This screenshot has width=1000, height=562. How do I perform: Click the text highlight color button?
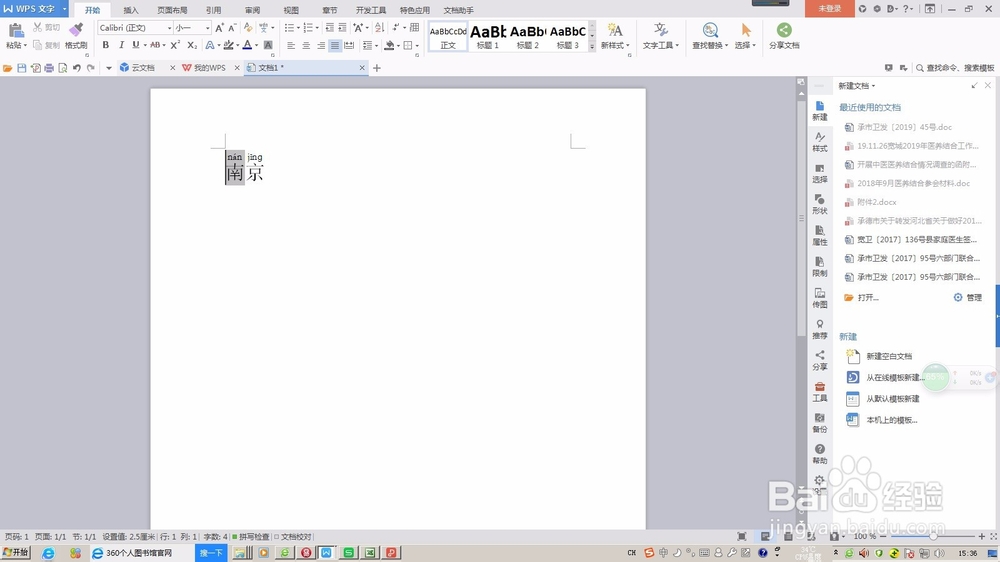pos(228,45)
